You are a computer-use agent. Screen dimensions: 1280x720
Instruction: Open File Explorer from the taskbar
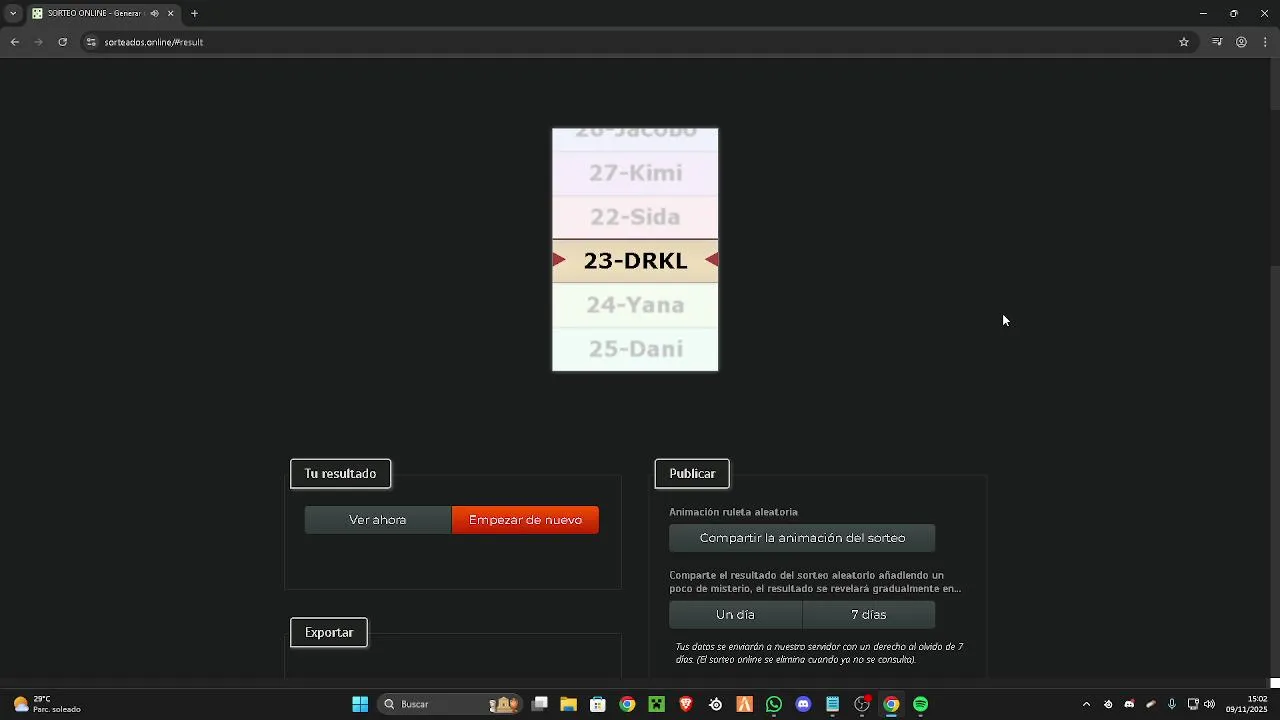[568, 704]
